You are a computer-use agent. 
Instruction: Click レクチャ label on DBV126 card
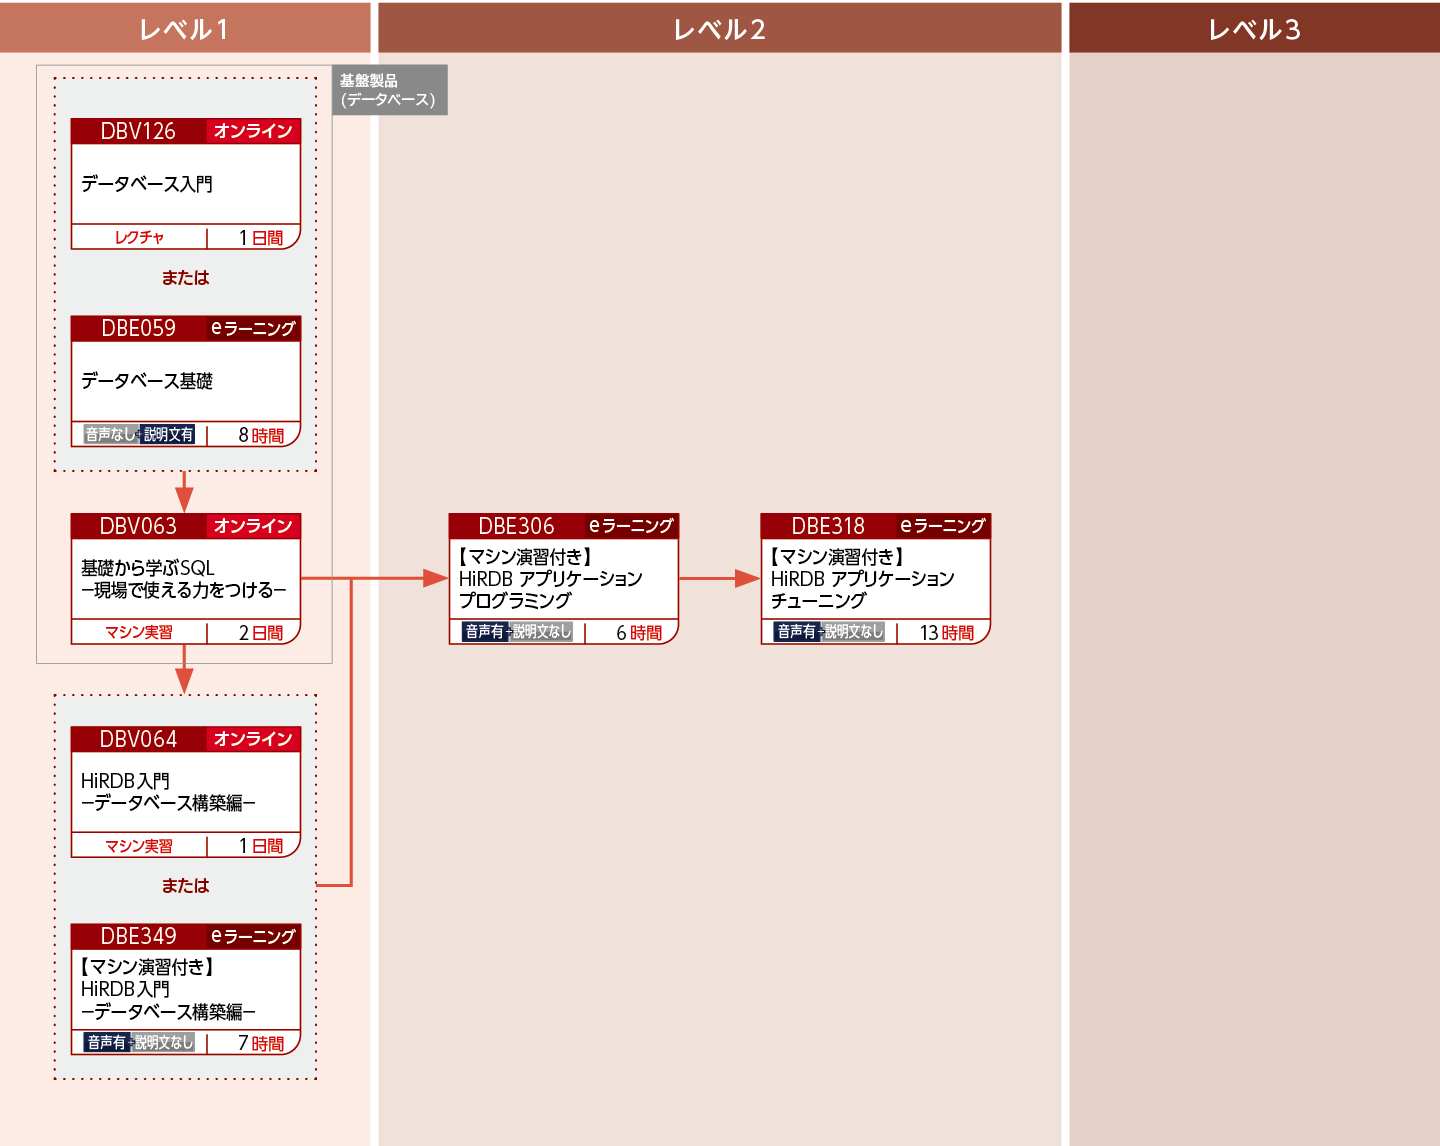pos(139,237)
